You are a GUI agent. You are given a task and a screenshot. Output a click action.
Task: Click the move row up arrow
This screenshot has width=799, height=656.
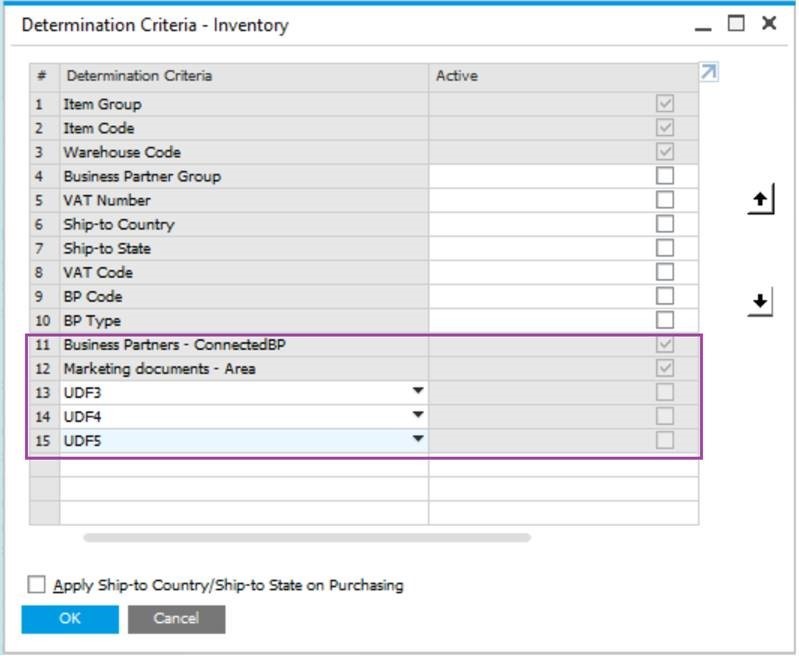(761, 199)
